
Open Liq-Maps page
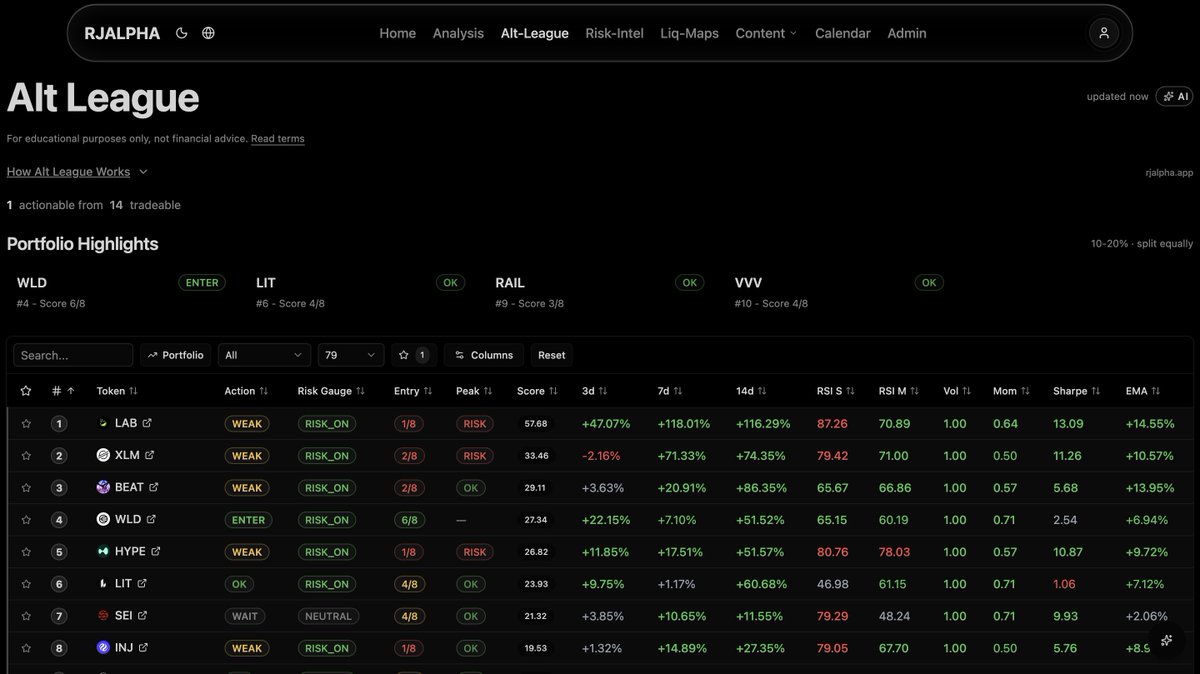689,33
